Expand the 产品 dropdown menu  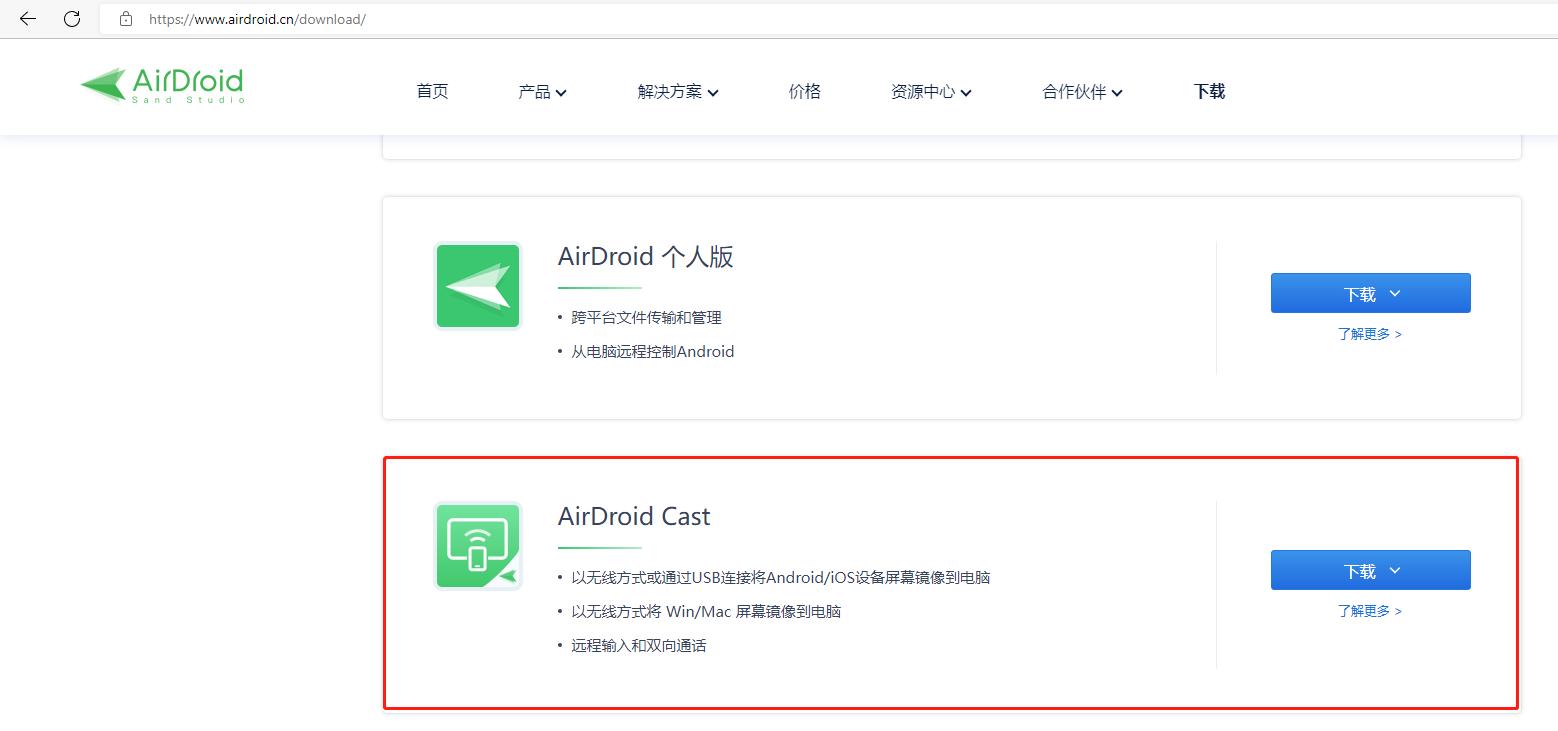(x=543, y=91)
